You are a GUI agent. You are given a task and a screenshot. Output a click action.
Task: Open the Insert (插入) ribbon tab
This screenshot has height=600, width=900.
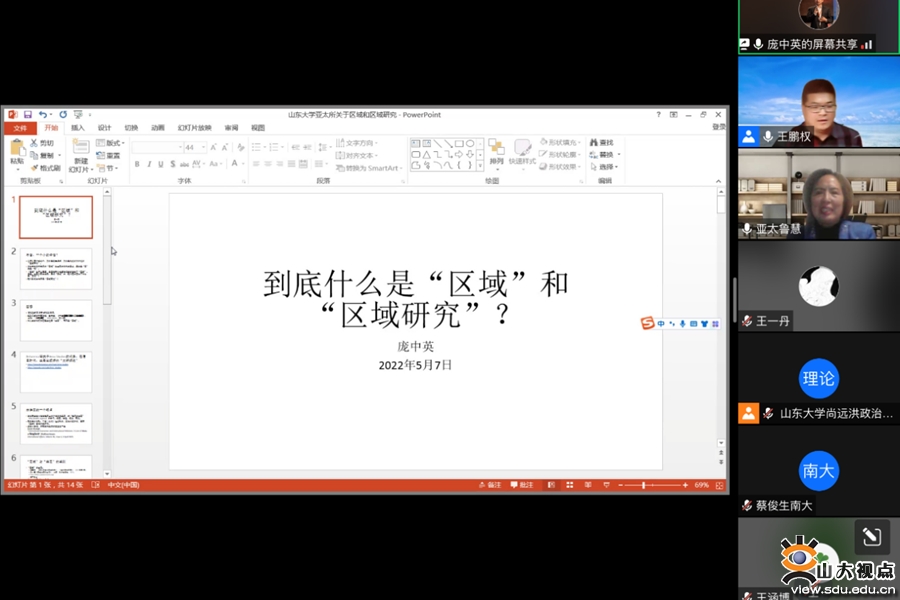click(78, 128)
